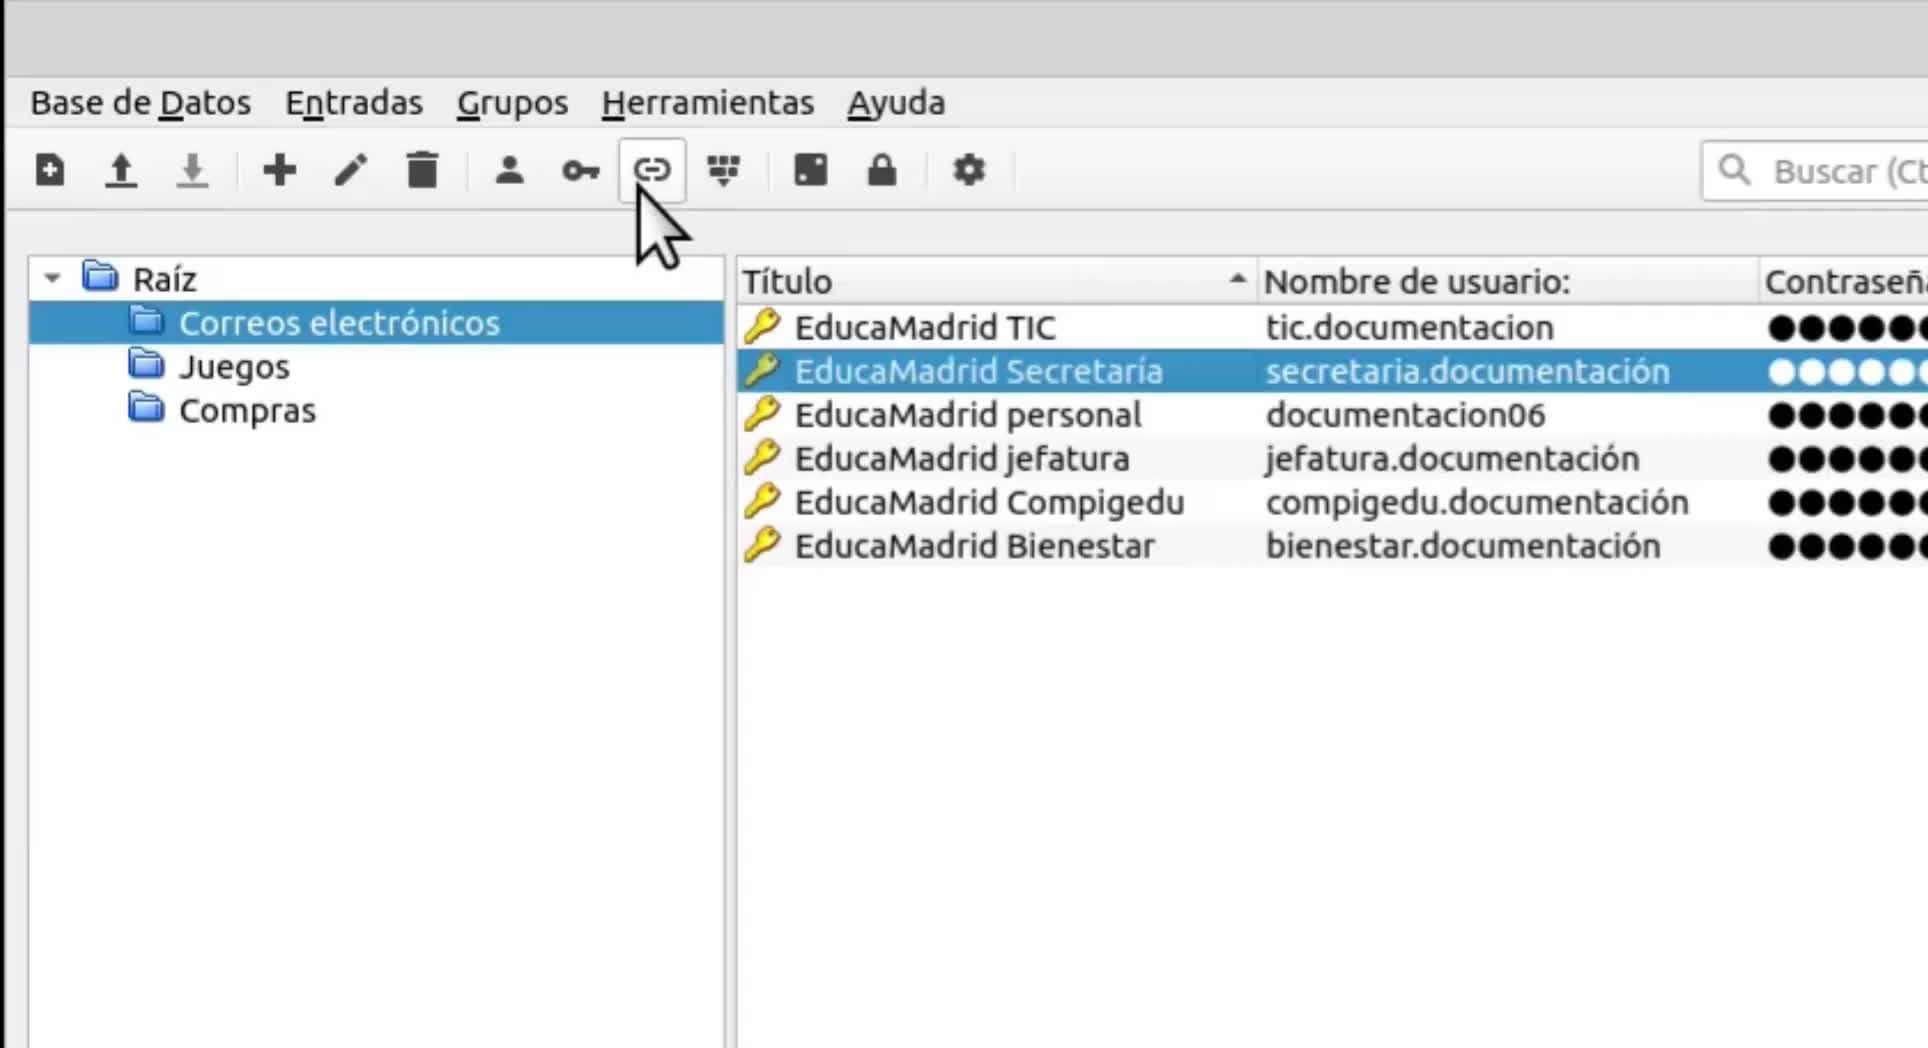Click masked password of EducaMadrid Compigedu

coord(1847,502)
